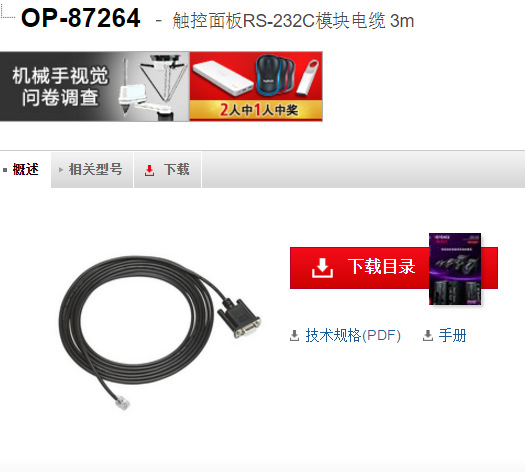Click the download icon beside 手册
The image size is (525, 472).
click(x=428, y=336)
